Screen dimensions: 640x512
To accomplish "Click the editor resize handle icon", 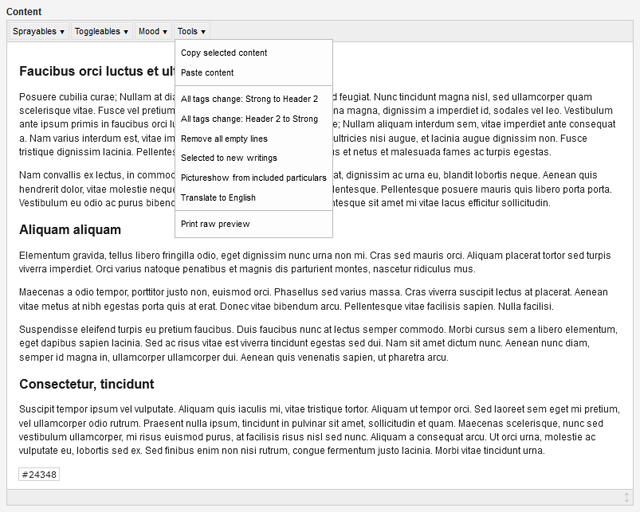I will tap(627, 497).
